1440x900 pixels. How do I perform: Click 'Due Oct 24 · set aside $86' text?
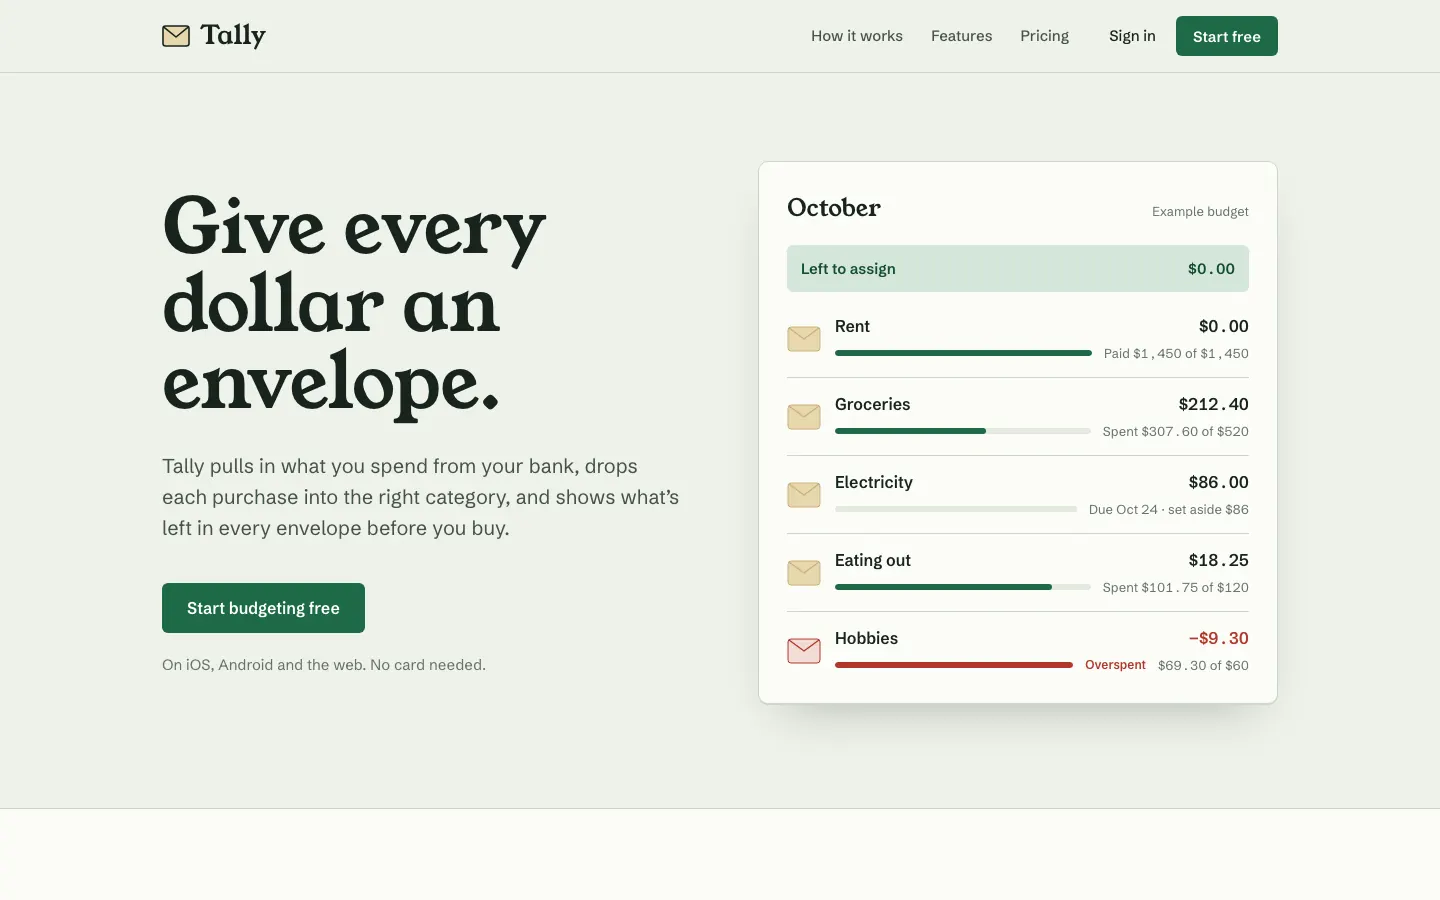(1169, 510)
